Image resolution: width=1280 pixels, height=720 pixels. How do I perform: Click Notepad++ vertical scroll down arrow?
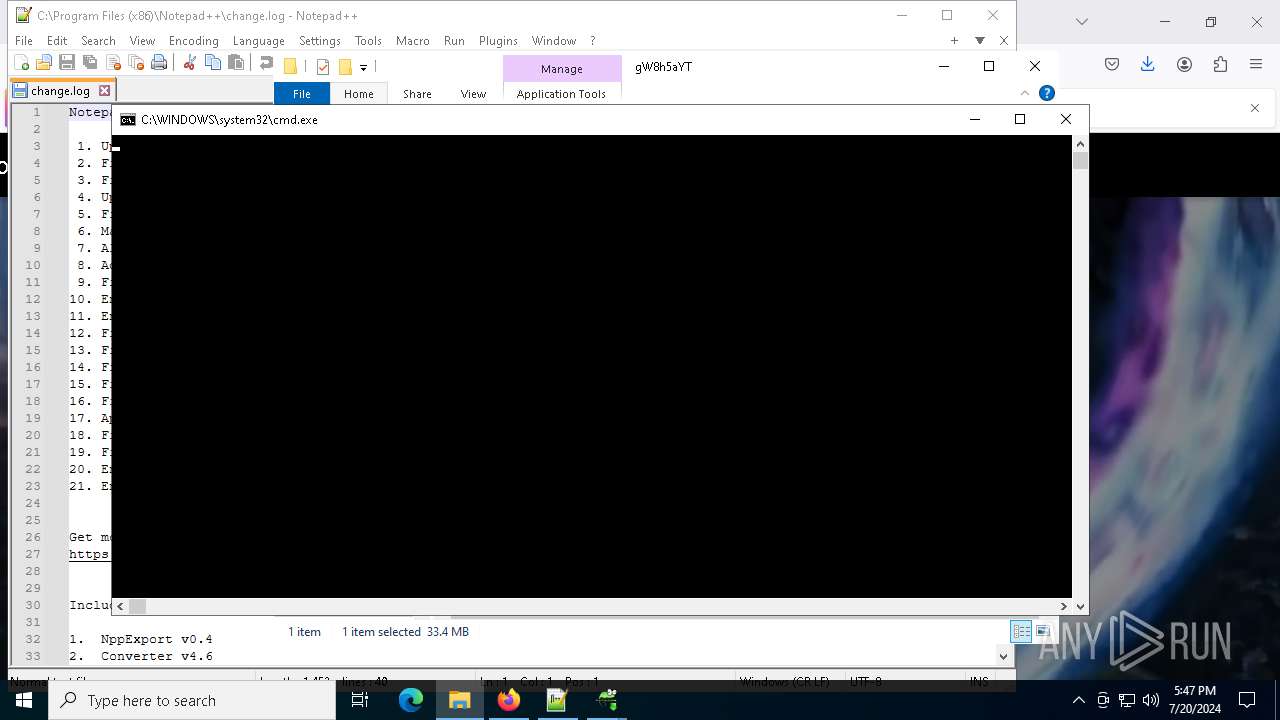[1003, 656]
